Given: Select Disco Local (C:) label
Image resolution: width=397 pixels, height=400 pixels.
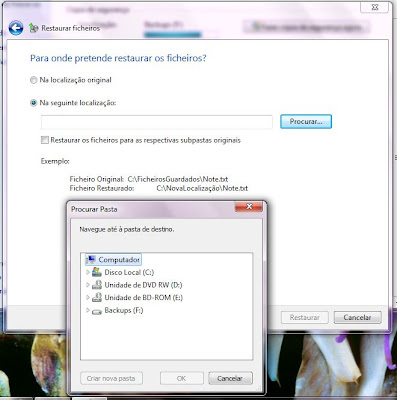Looking at the screenshot, I should coord(129,272).
